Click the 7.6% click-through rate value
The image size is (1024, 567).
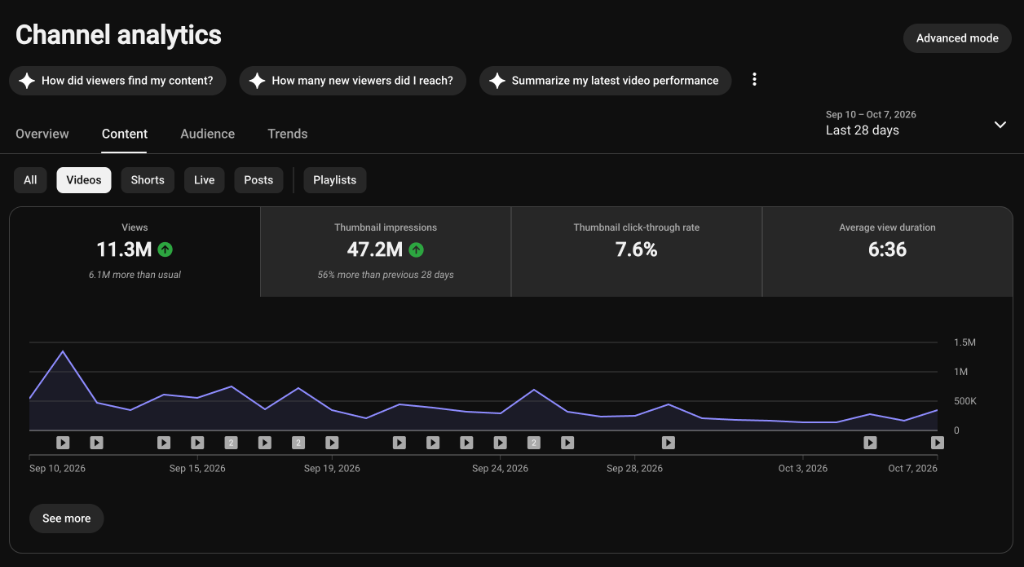pos(637,250)
